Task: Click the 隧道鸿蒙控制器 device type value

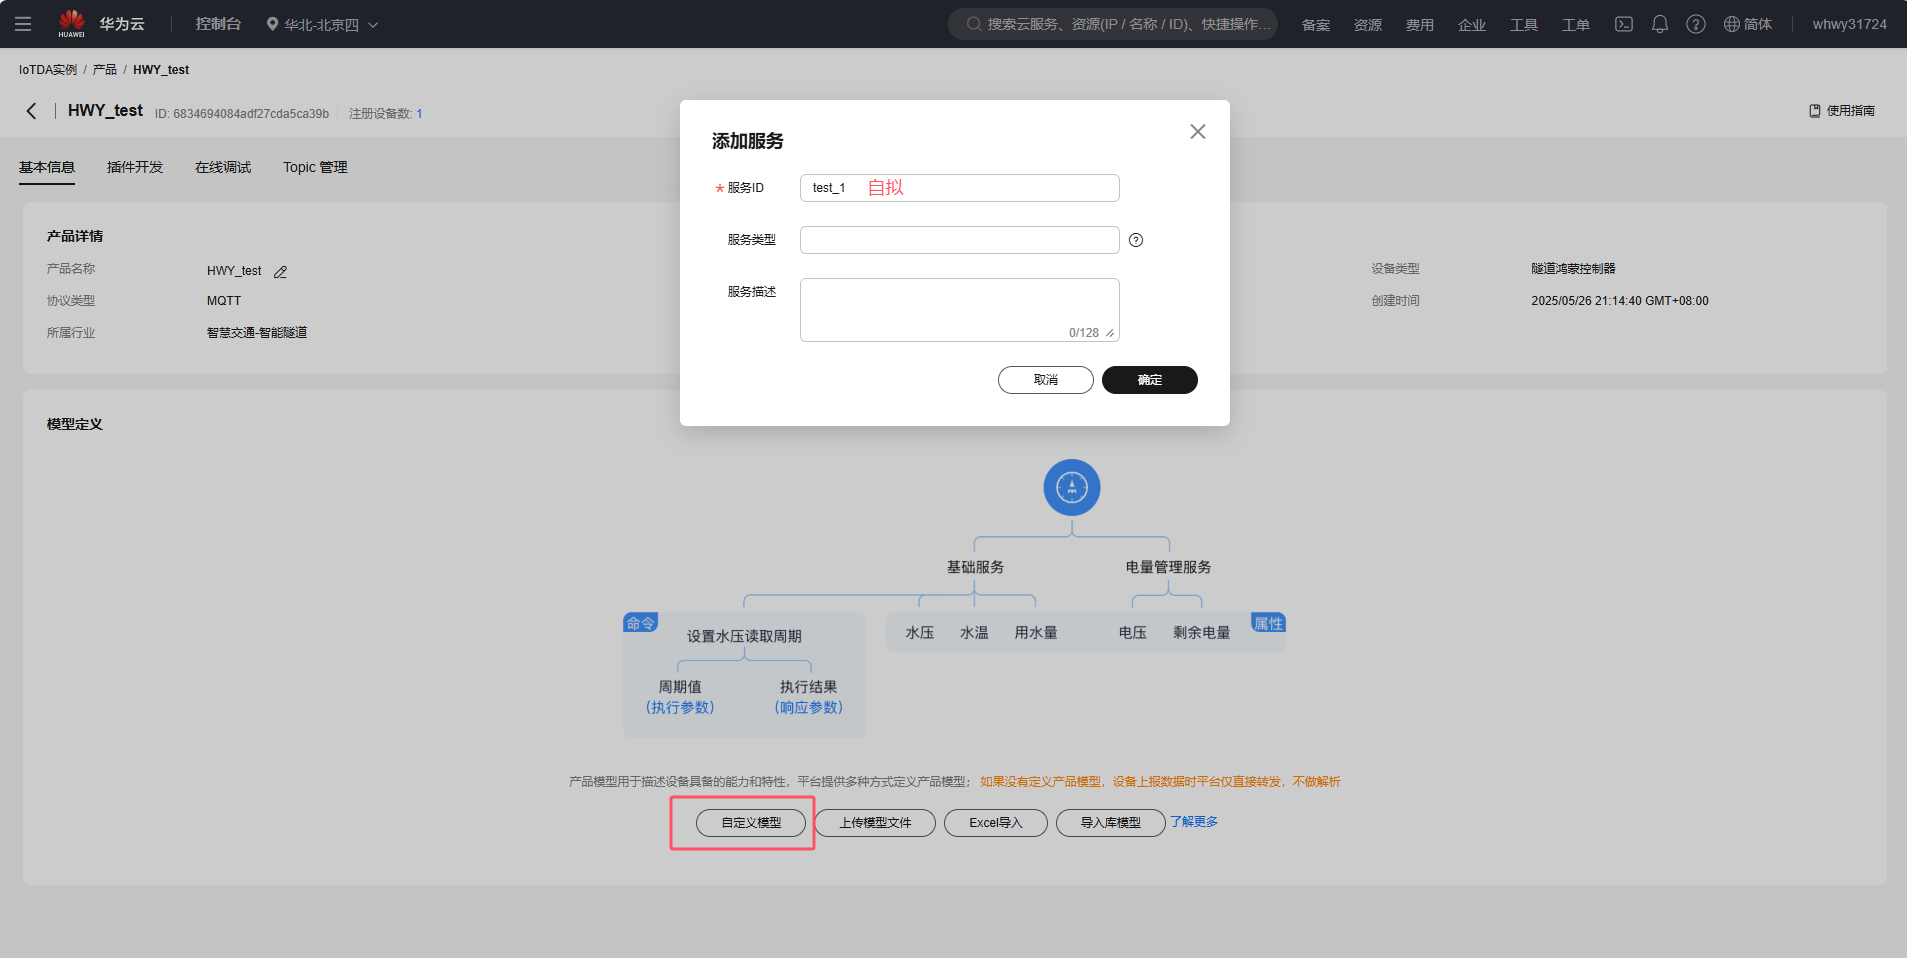Action: [1573, 269]
